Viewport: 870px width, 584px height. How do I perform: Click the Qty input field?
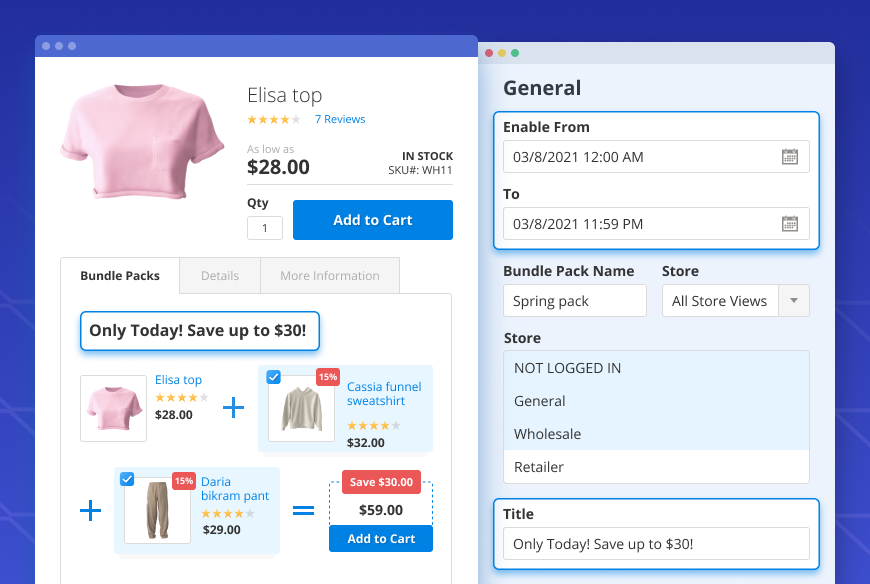click(264, 228)
